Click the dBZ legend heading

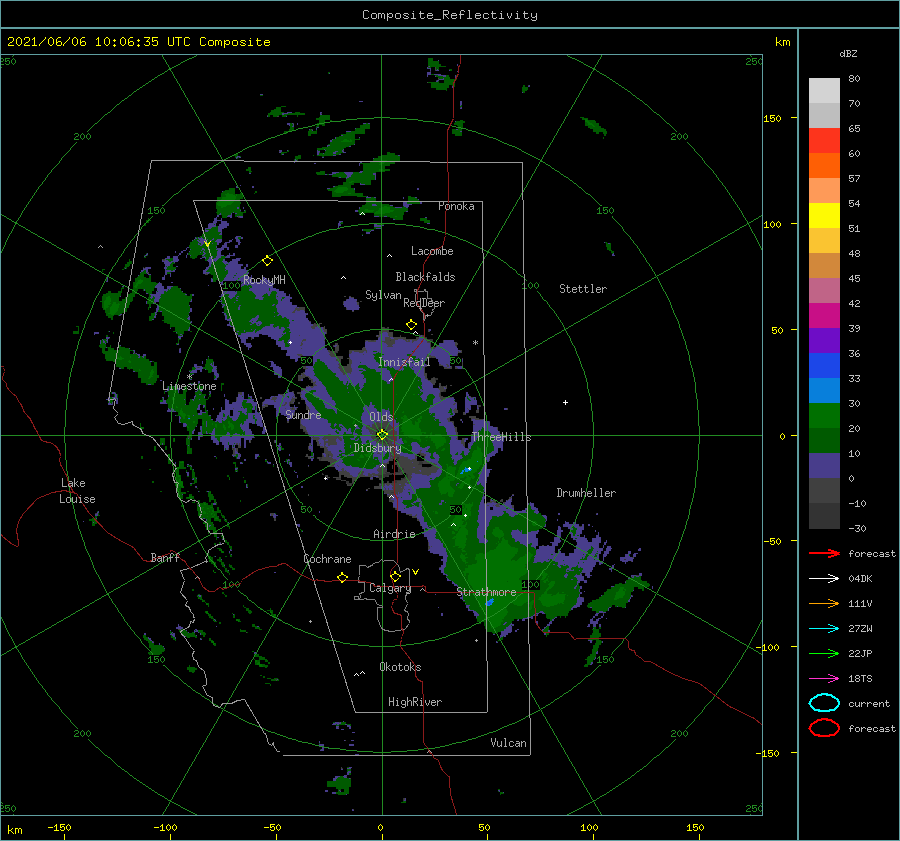tap(848, 53)
